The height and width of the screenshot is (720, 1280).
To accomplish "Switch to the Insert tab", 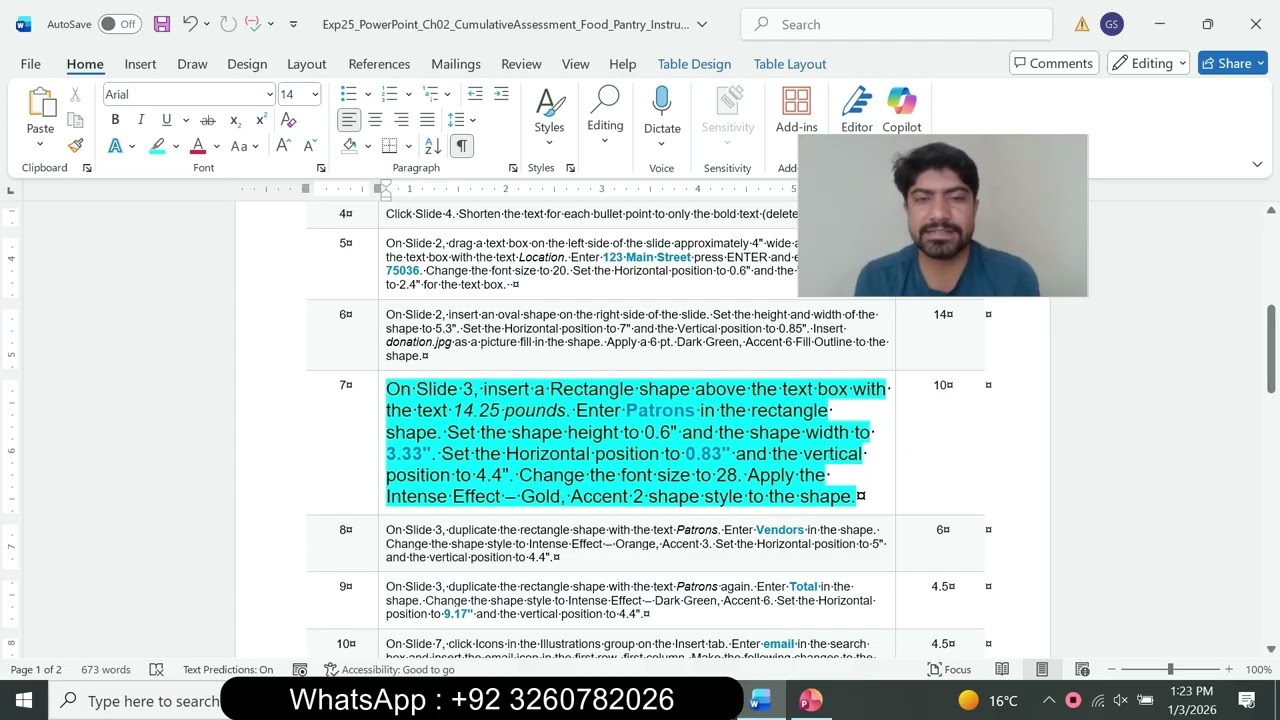I will tap(140, 63).
